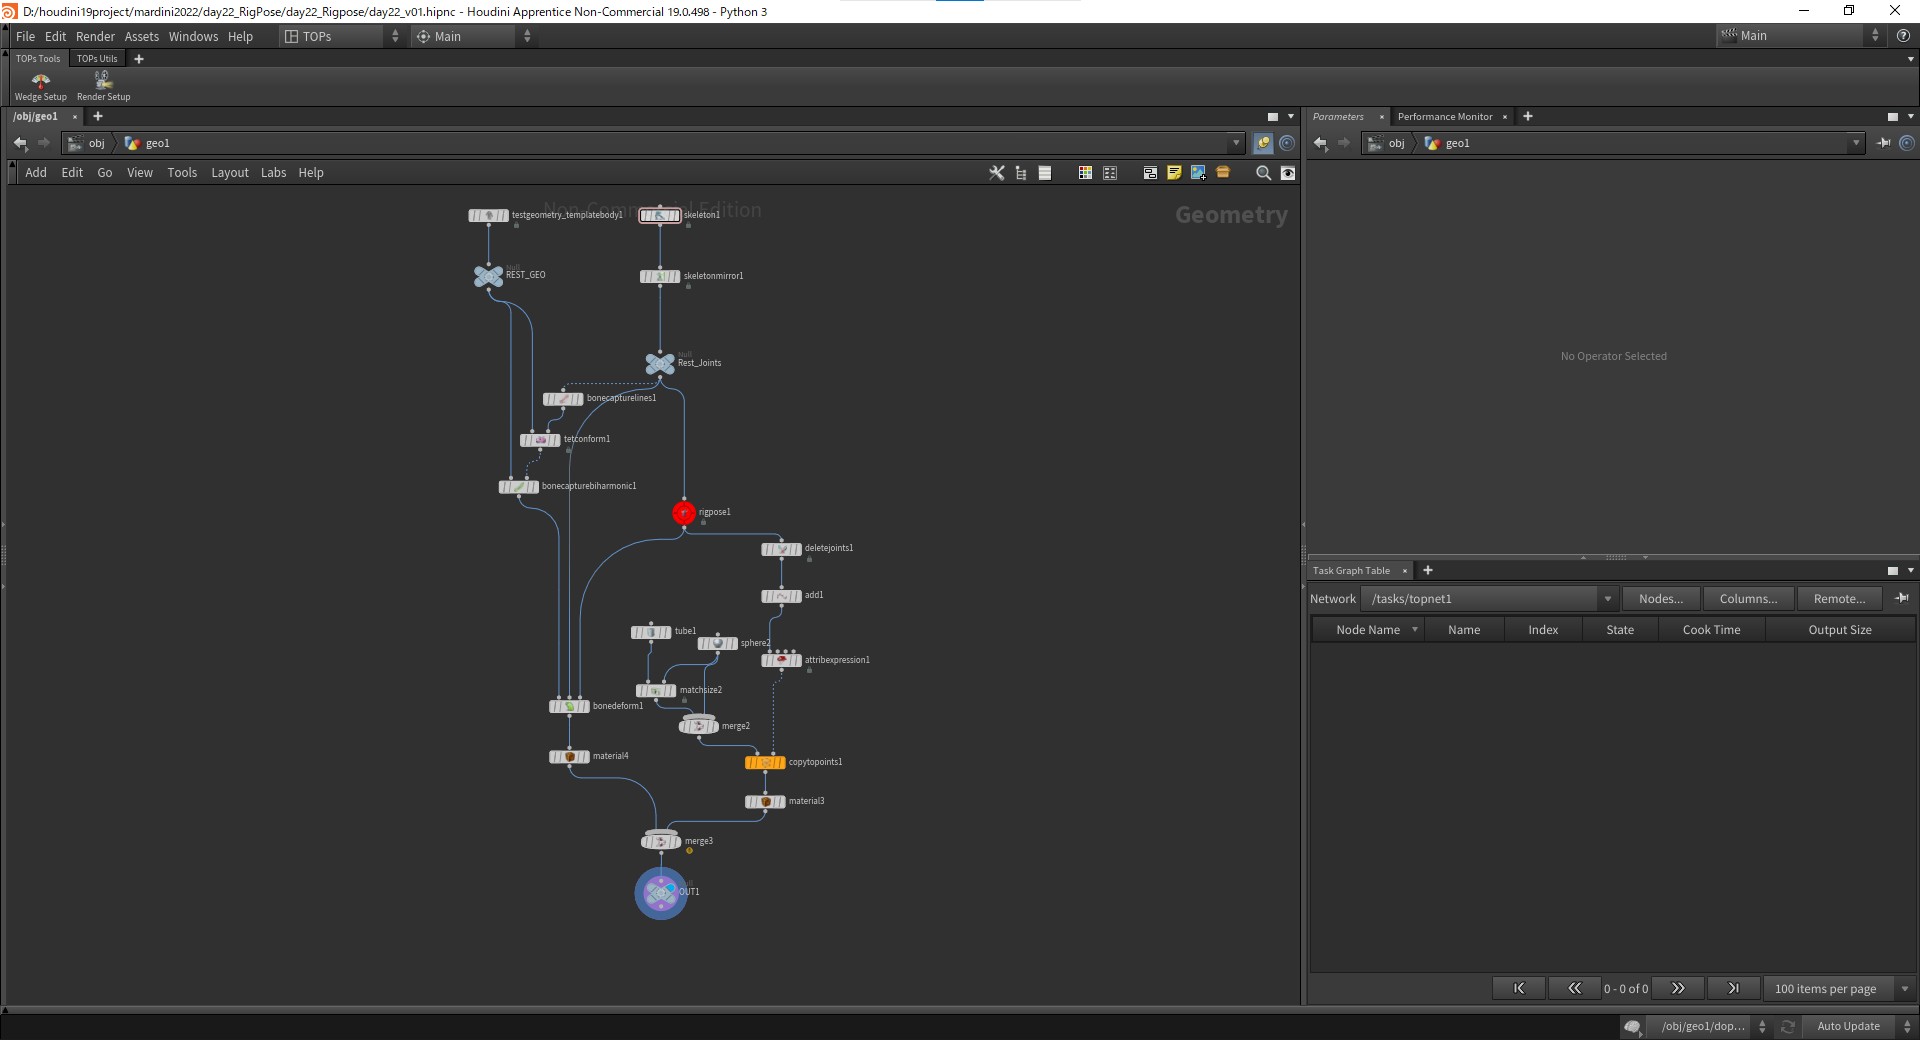The image size is (1920, 1040).
Task: Open network display options eye icon
Action: pos(1288,173)
